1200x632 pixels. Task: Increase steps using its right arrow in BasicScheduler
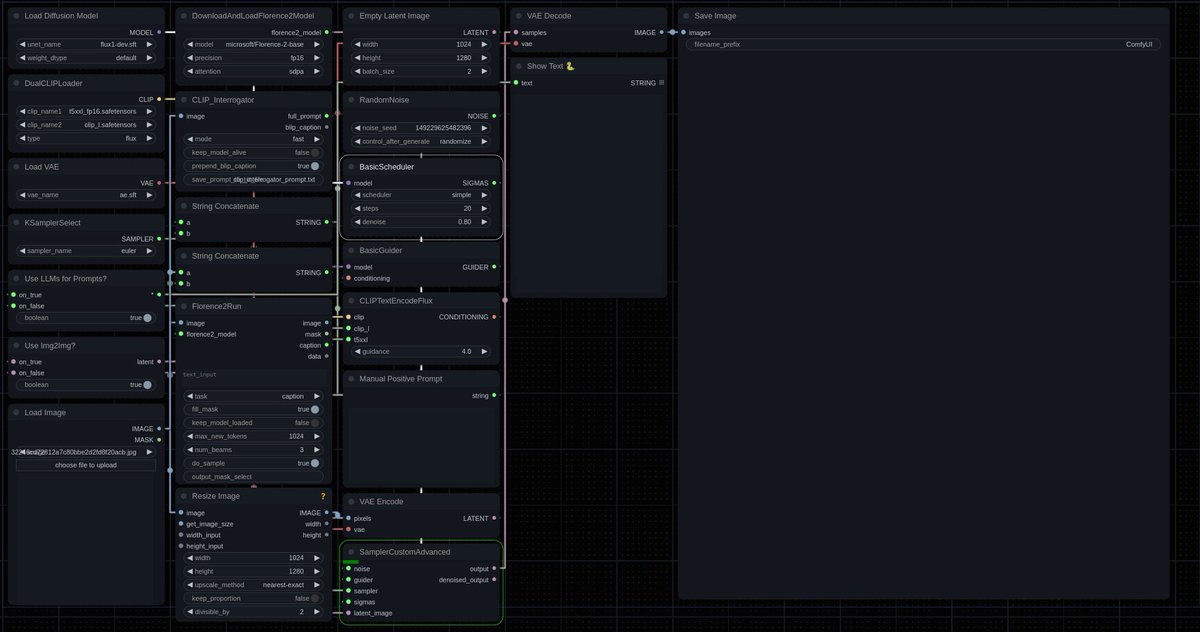click(x=485, y=208)
